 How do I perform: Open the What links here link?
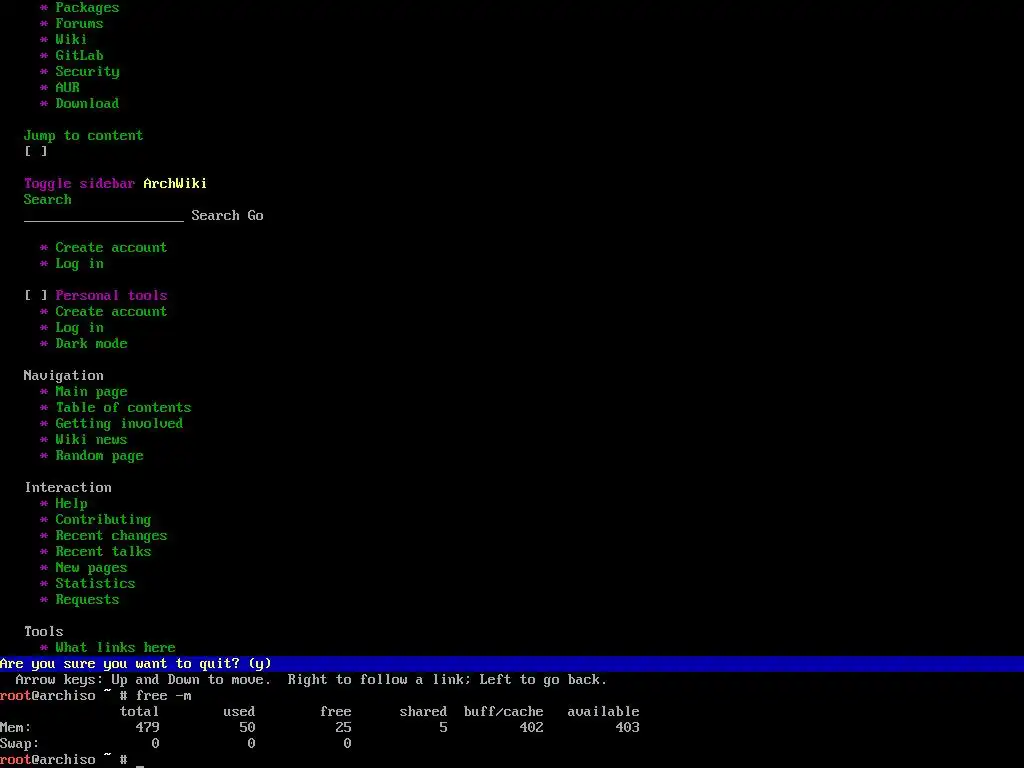(x=115, y=648)
